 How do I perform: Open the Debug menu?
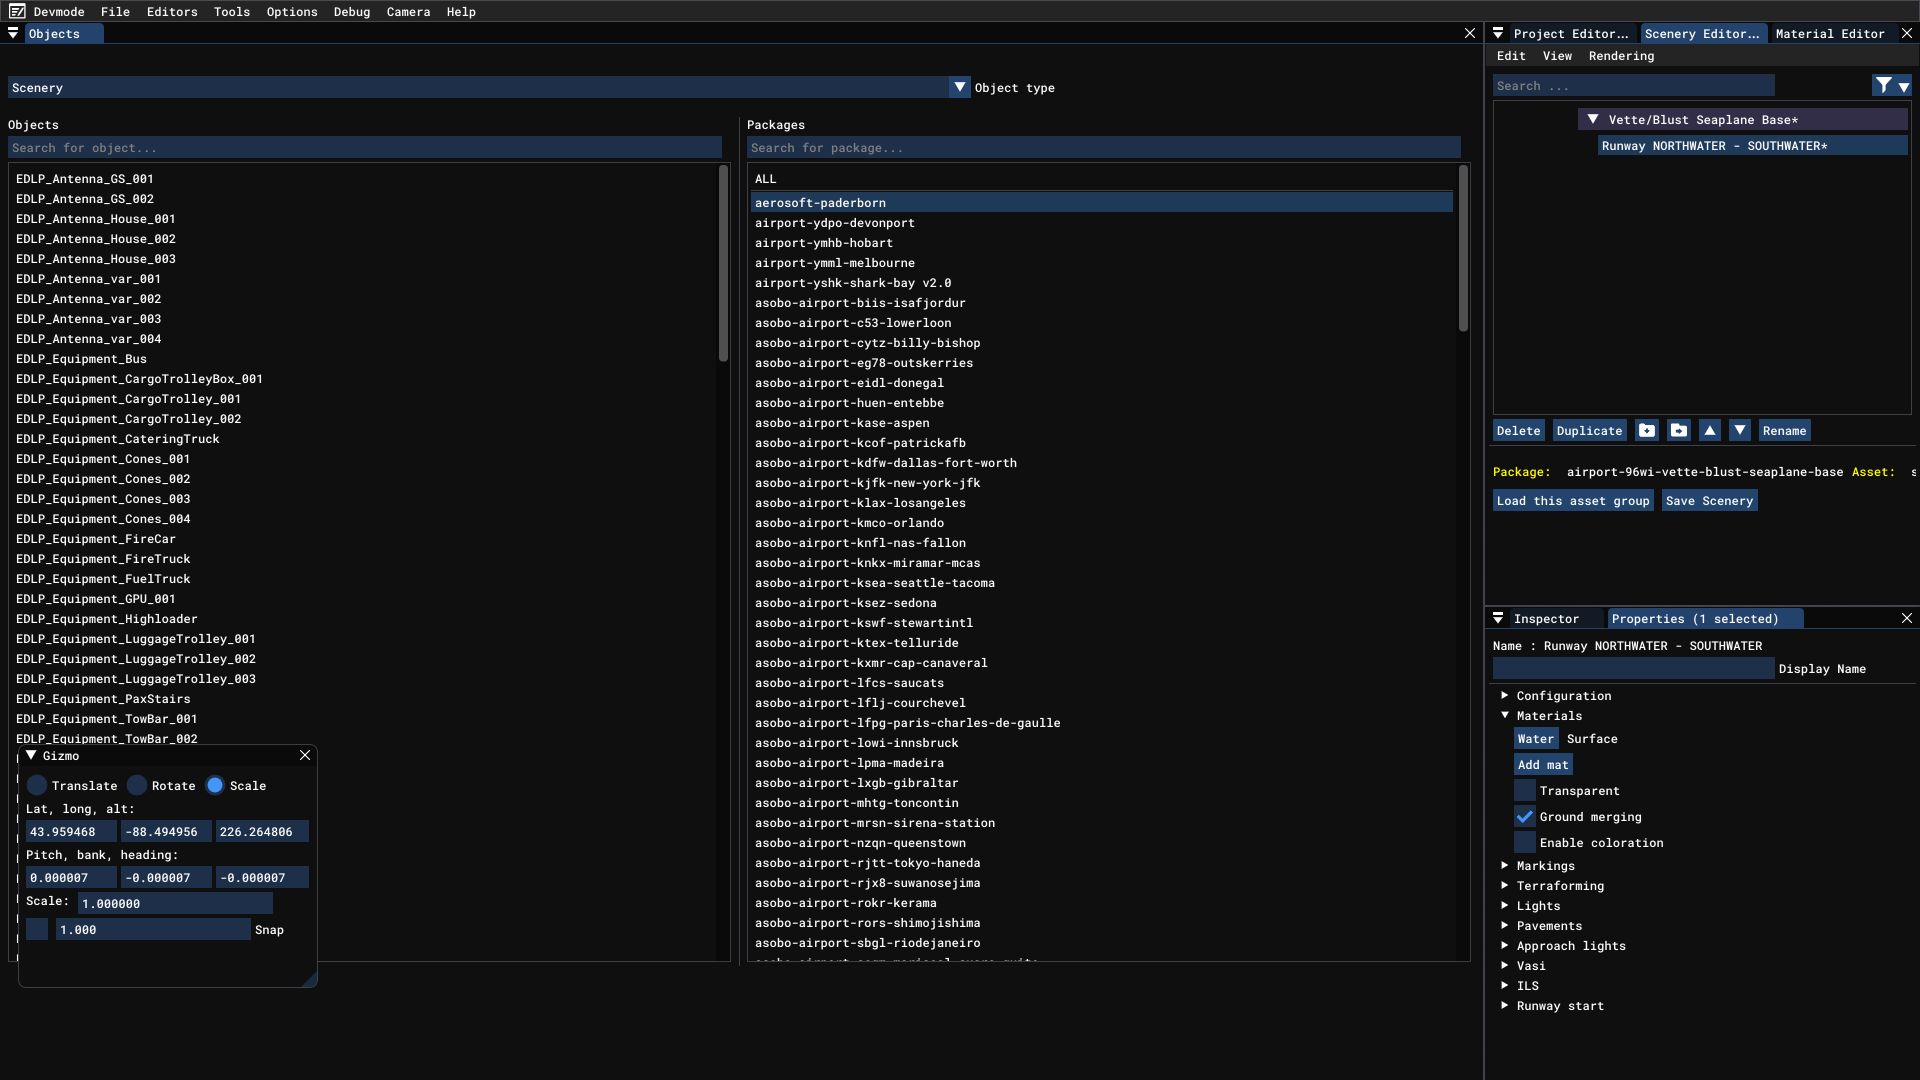(352, 12)
